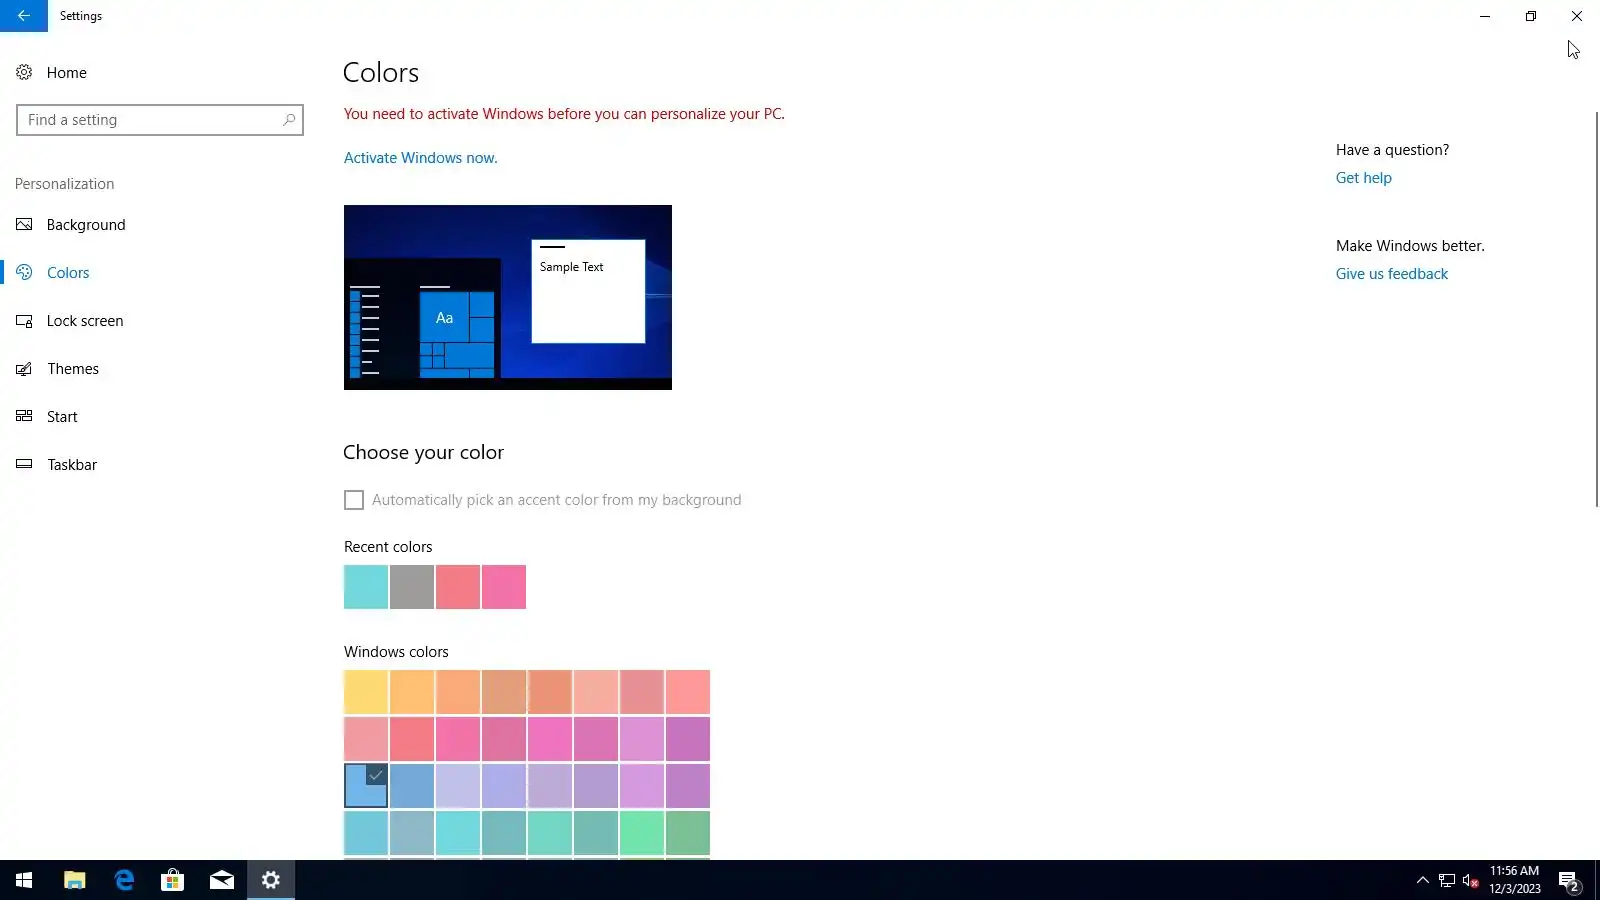Pick the teal swatch in Recent colors

(x=366, y=587)
